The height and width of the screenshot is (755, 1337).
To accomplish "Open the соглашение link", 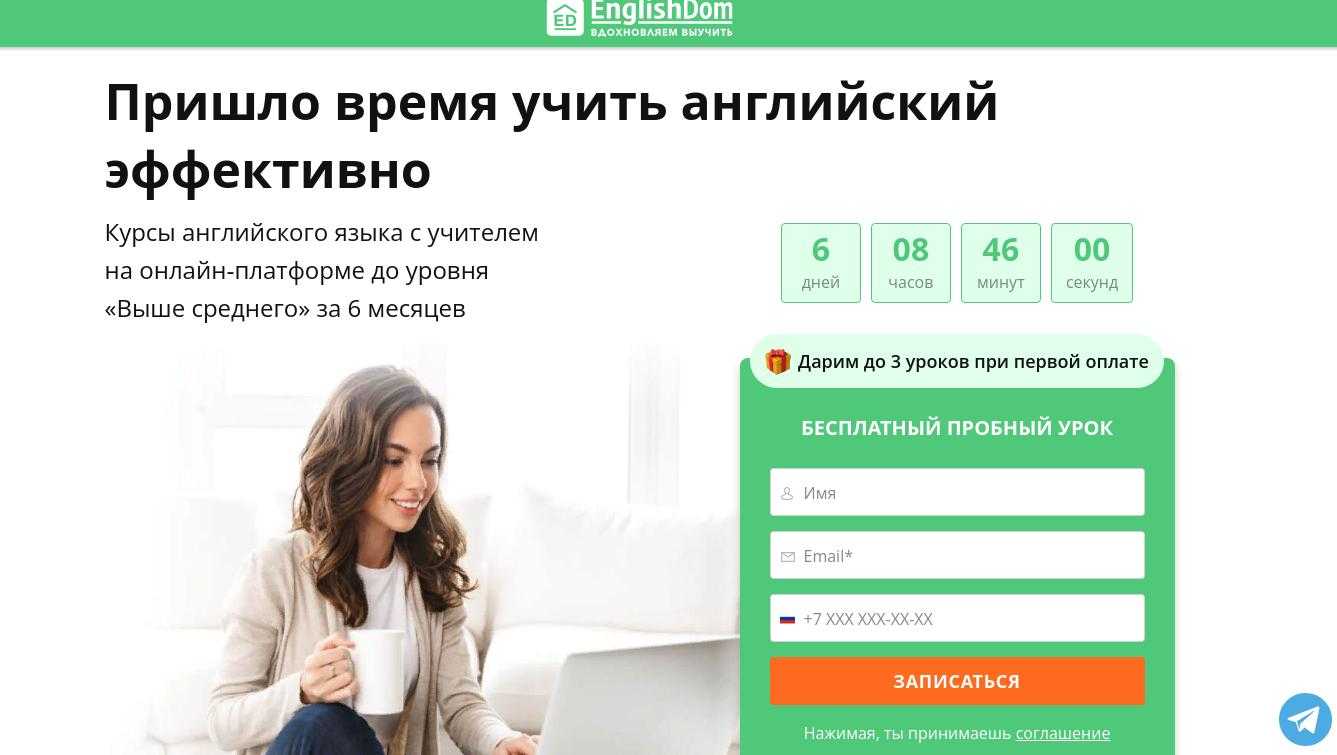I will (x=1063, y=733).
